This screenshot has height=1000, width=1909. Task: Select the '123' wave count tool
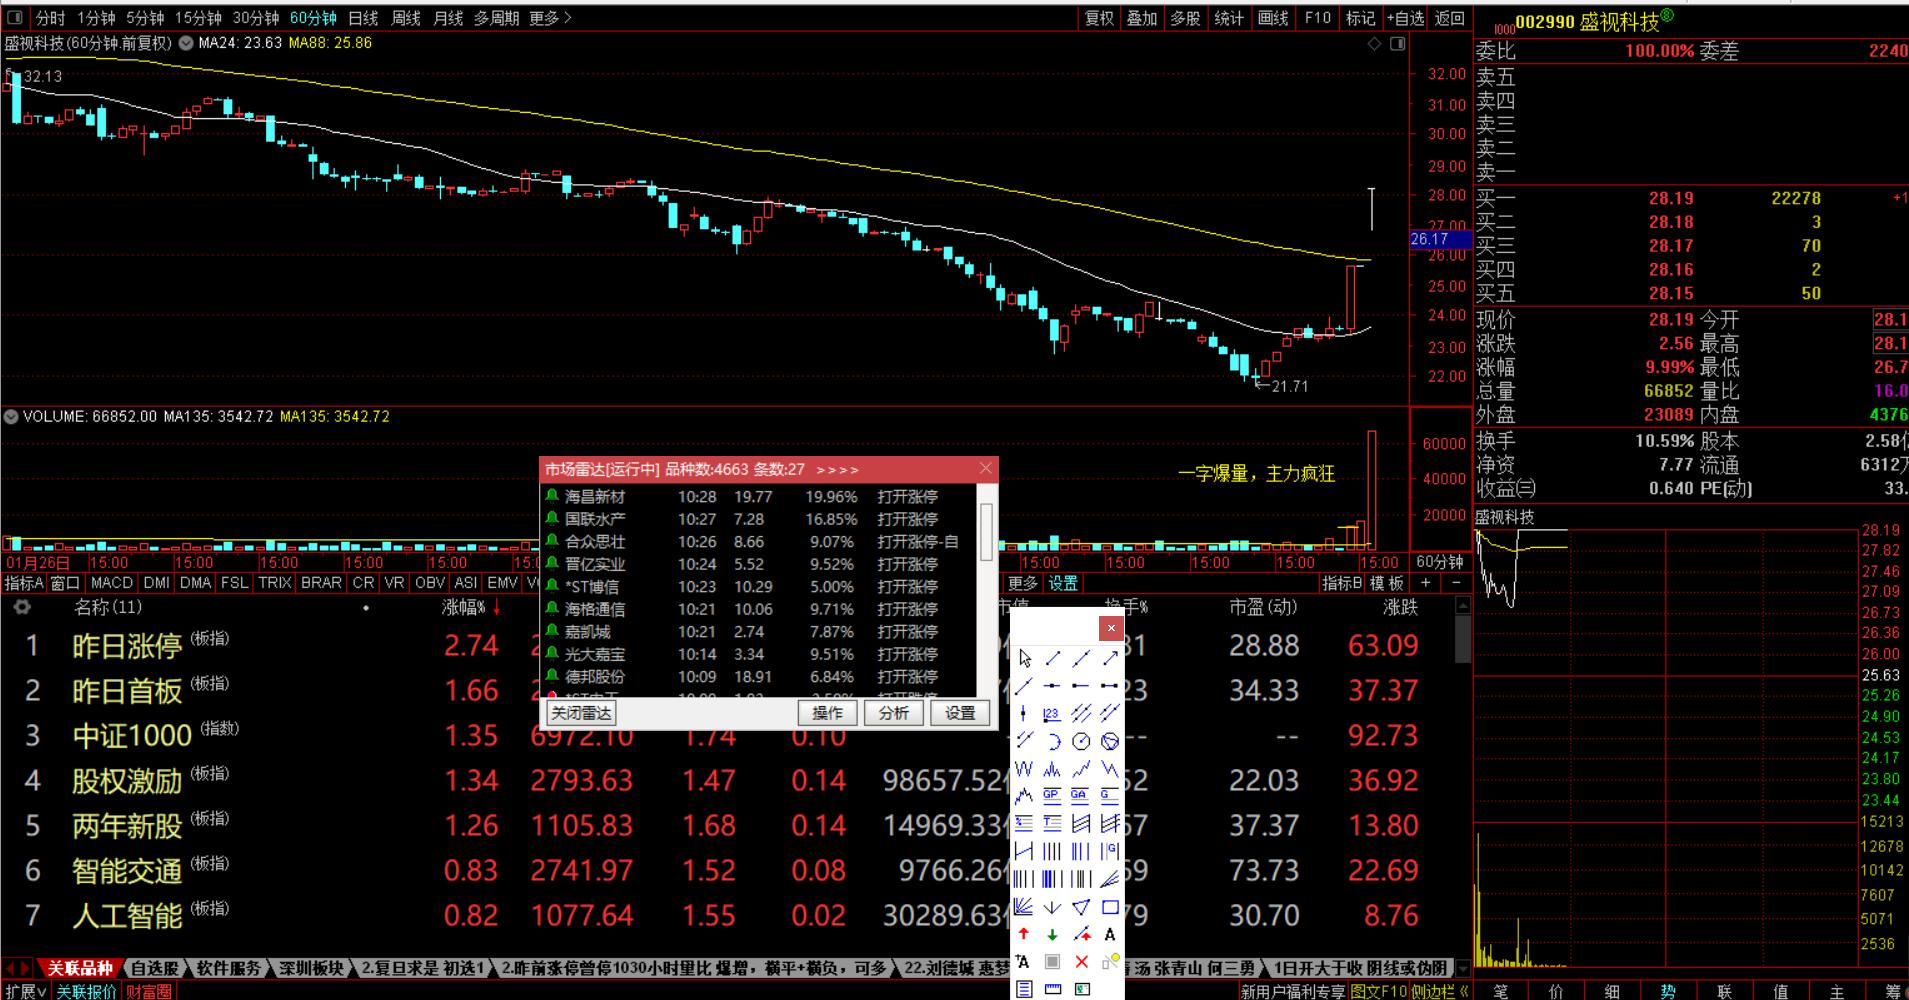(x=1052, y=713)
